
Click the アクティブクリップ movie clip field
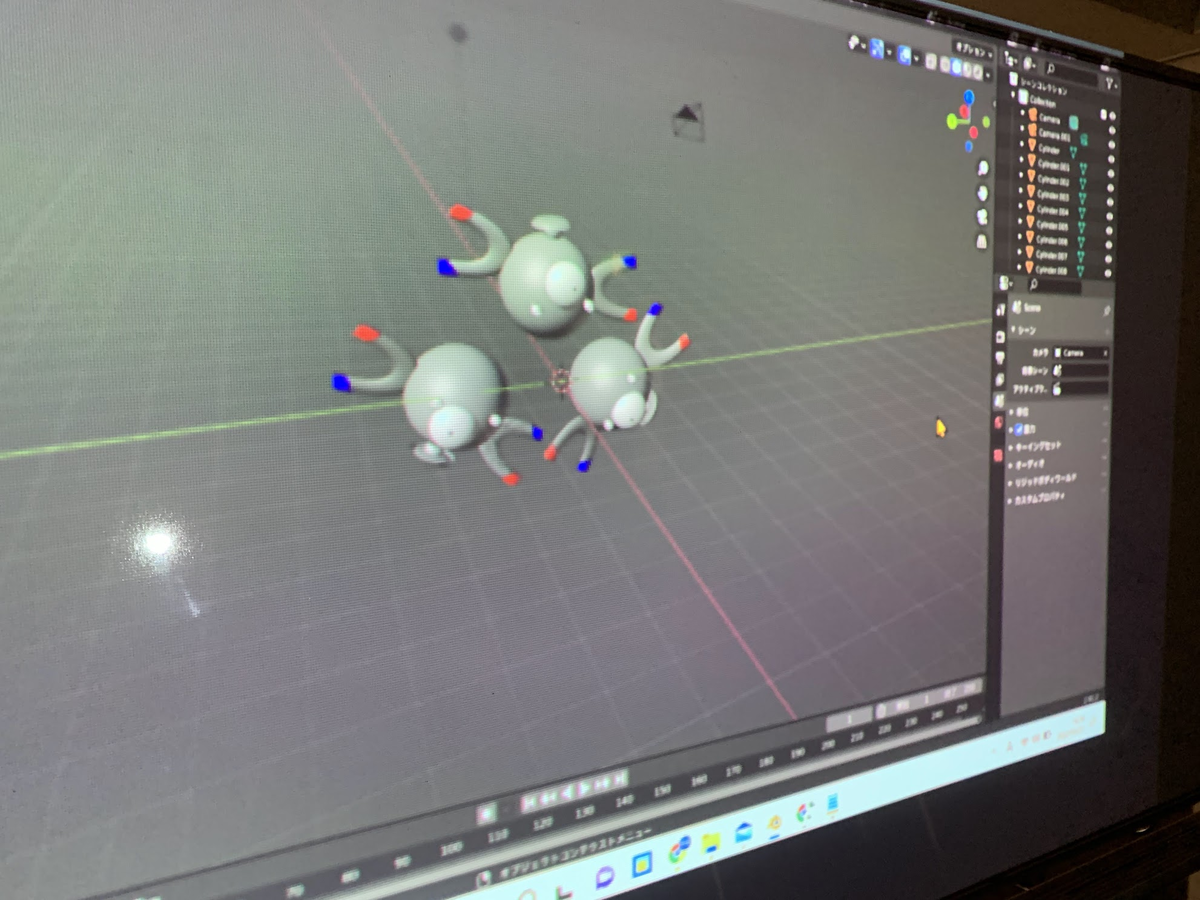pos(1081,389)
